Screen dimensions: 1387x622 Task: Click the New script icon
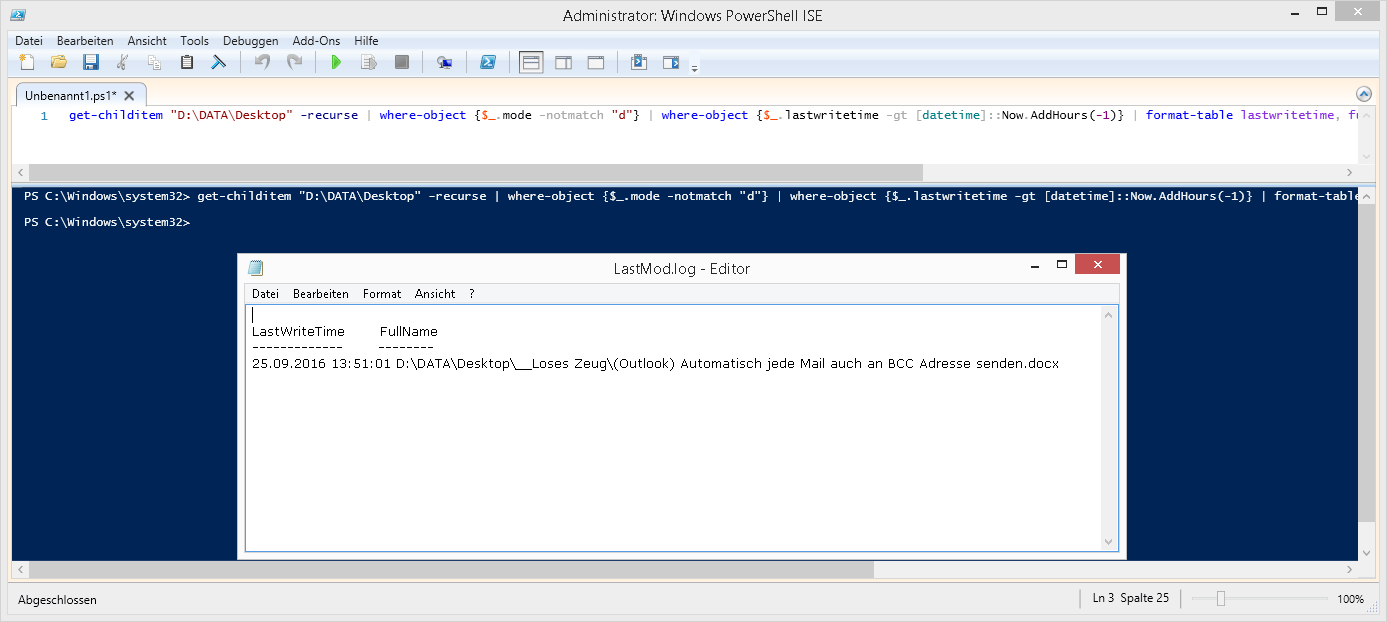point(27,63)
